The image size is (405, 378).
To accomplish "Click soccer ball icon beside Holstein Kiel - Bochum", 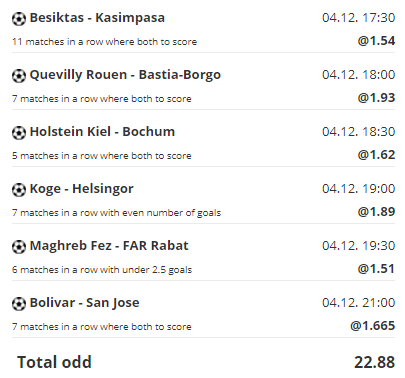I will pyautogui.click(x=19, y=133).
